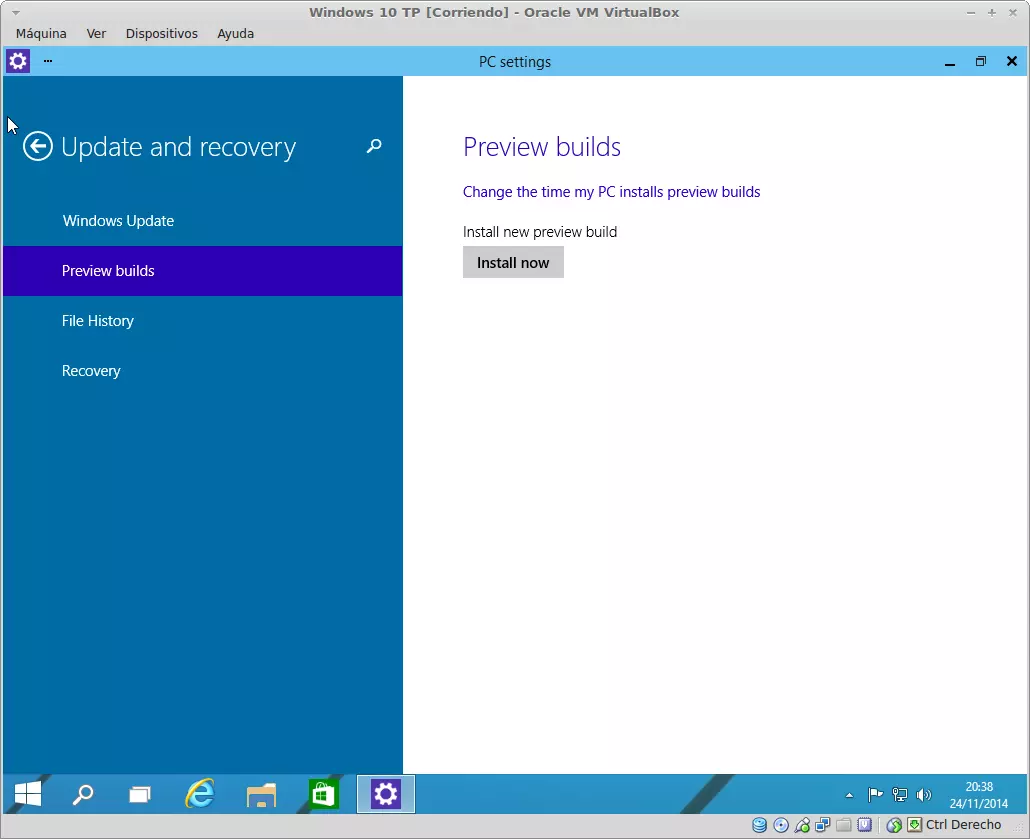Launch Internet Explorer from the taskbar

tap(200, 795)
